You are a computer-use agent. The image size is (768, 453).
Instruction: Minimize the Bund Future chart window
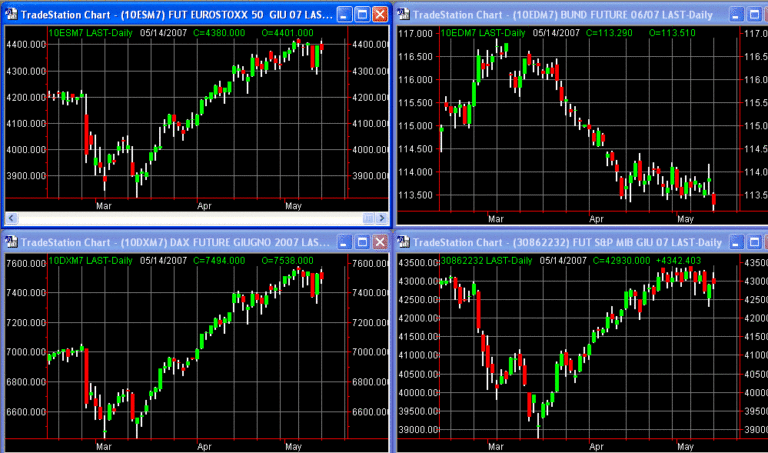[737, 14]
